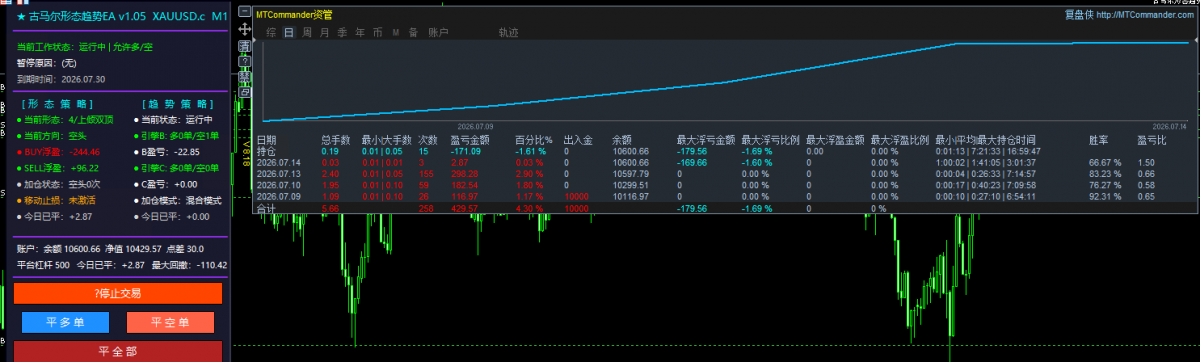1200x362 pixels.
Task: Select the 综 summary tab
Action: (x=271, y=32)
